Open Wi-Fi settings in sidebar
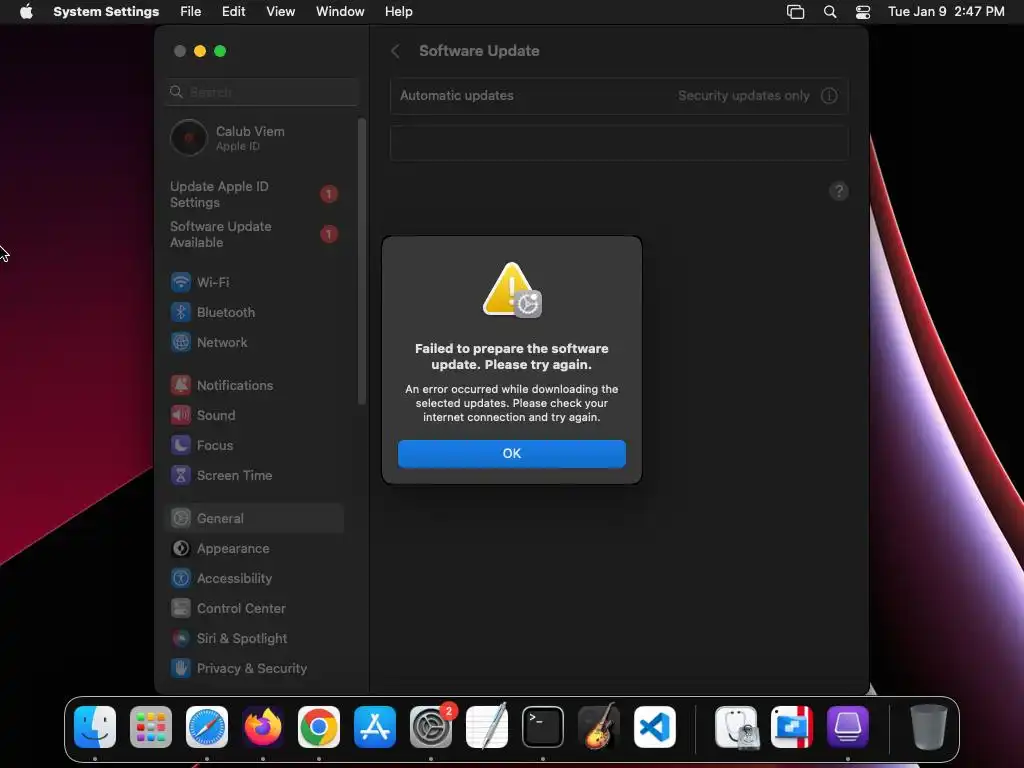Viewport: 1024px width, 768px height. tap(255, 282)
